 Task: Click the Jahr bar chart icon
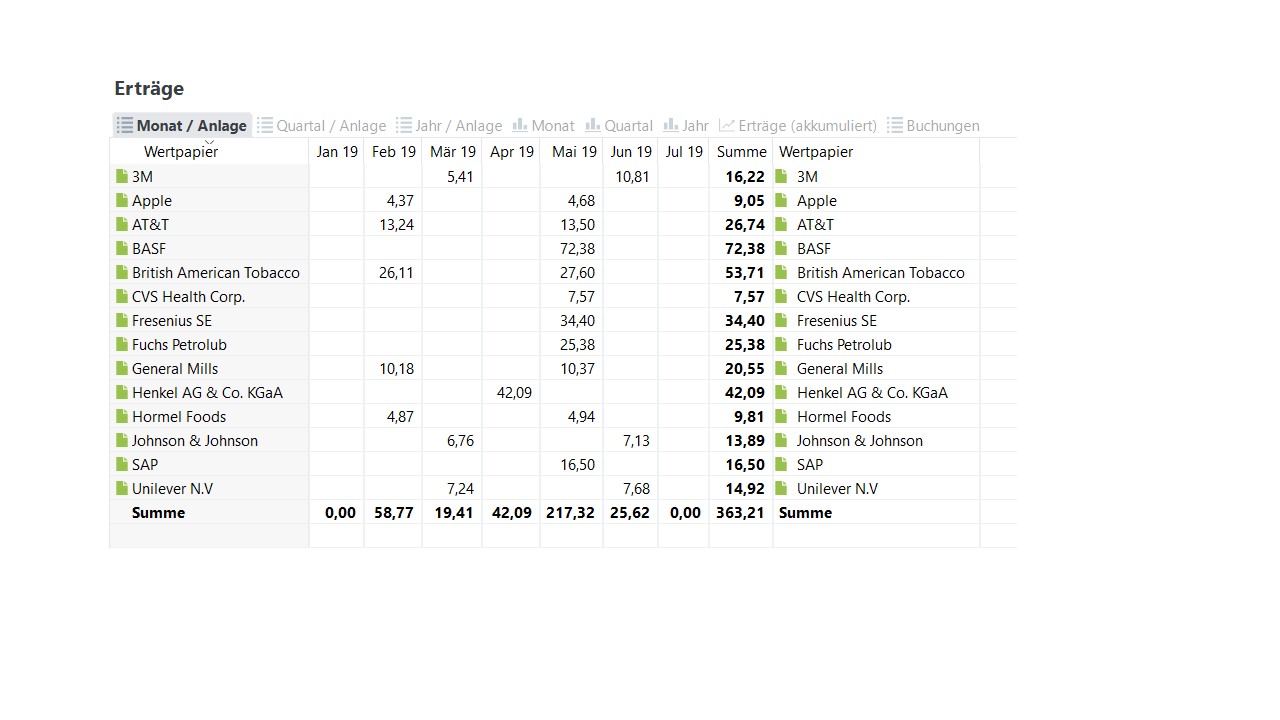(x=671, y=125)
